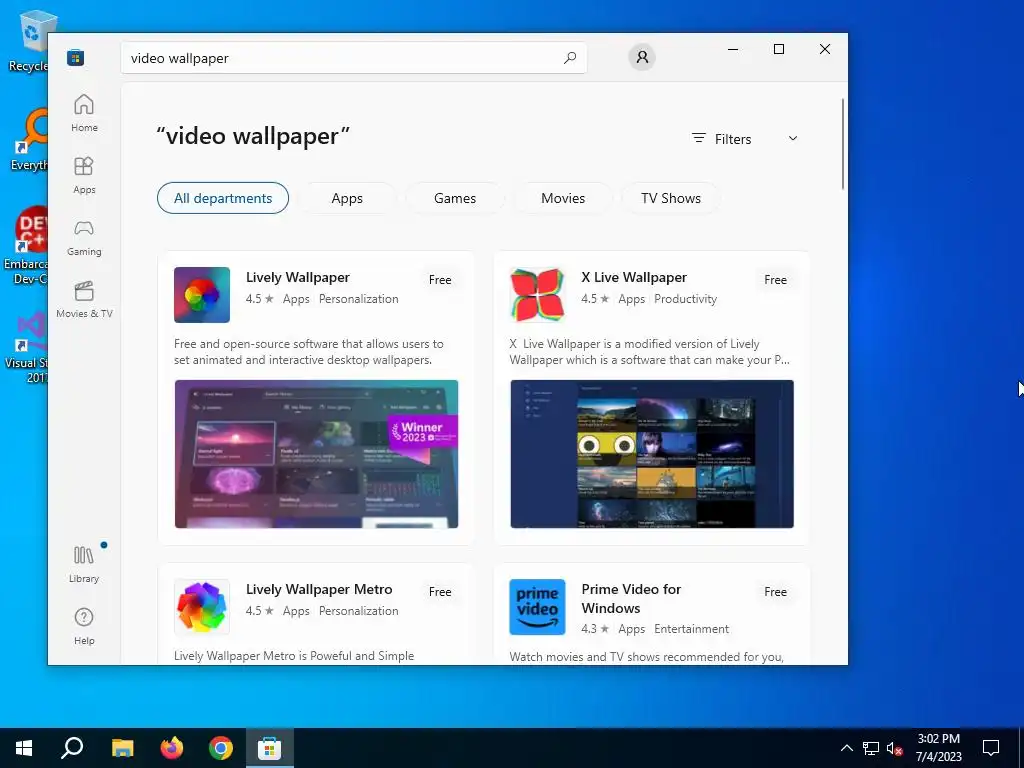
Task: Click the Store window vertical scrollbar
Action: coord(842,144)
